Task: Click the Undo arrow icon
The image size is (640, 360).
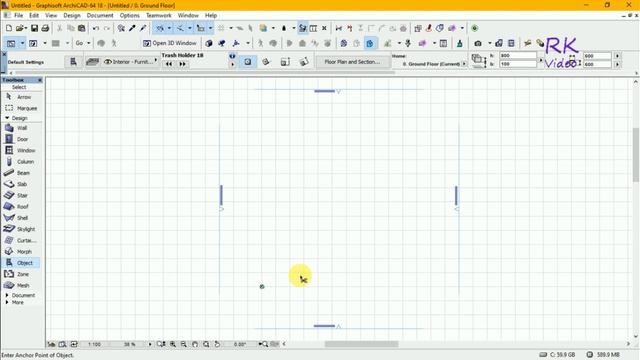Action: click(x=96, y=28)
